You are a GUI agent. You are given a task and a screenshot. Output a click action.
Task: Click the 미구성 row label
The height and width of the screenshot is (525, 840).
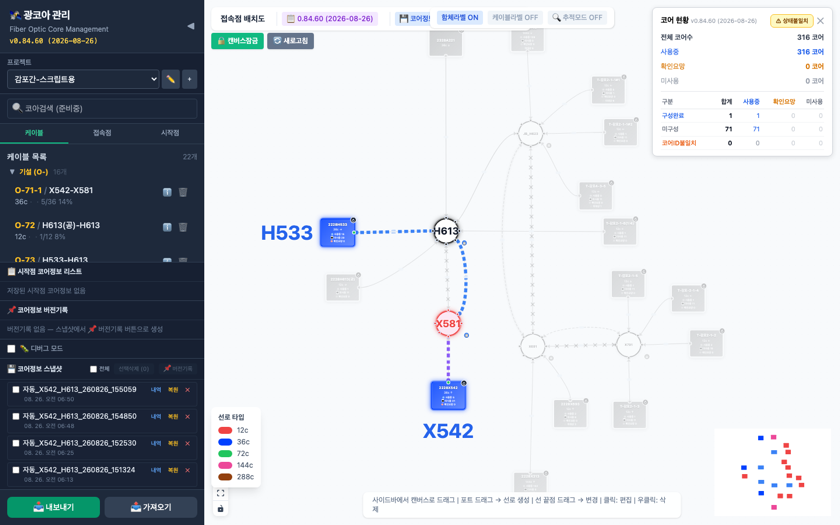coord(669,129)
